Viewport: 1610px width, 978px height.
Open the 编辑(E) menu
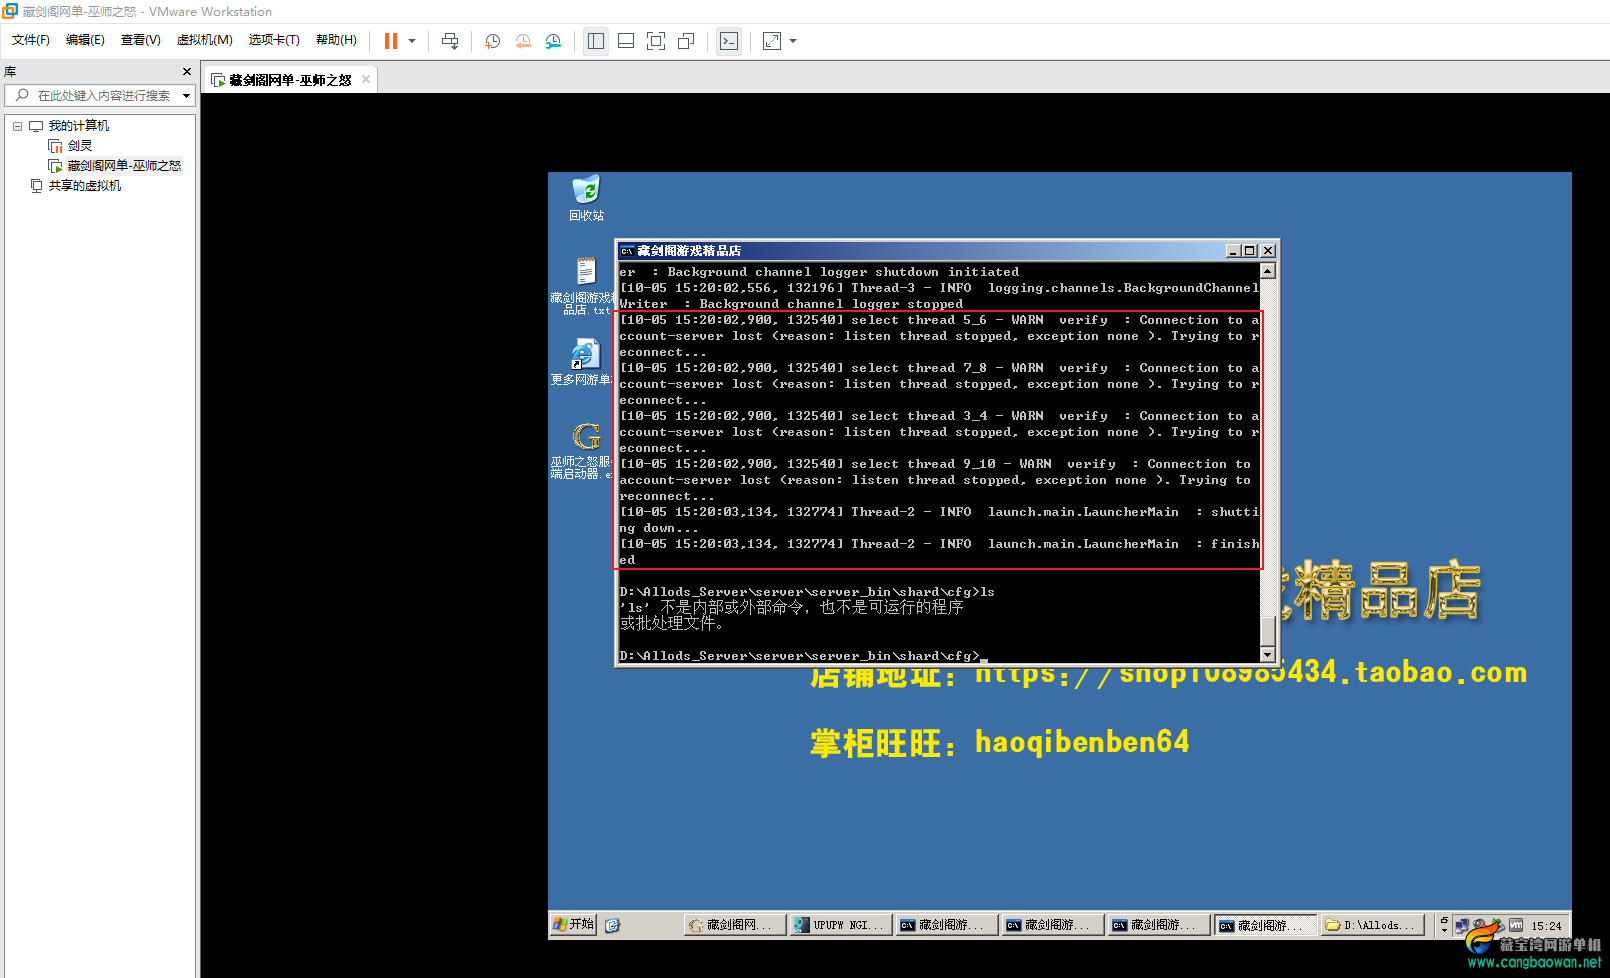pos(85,40)
